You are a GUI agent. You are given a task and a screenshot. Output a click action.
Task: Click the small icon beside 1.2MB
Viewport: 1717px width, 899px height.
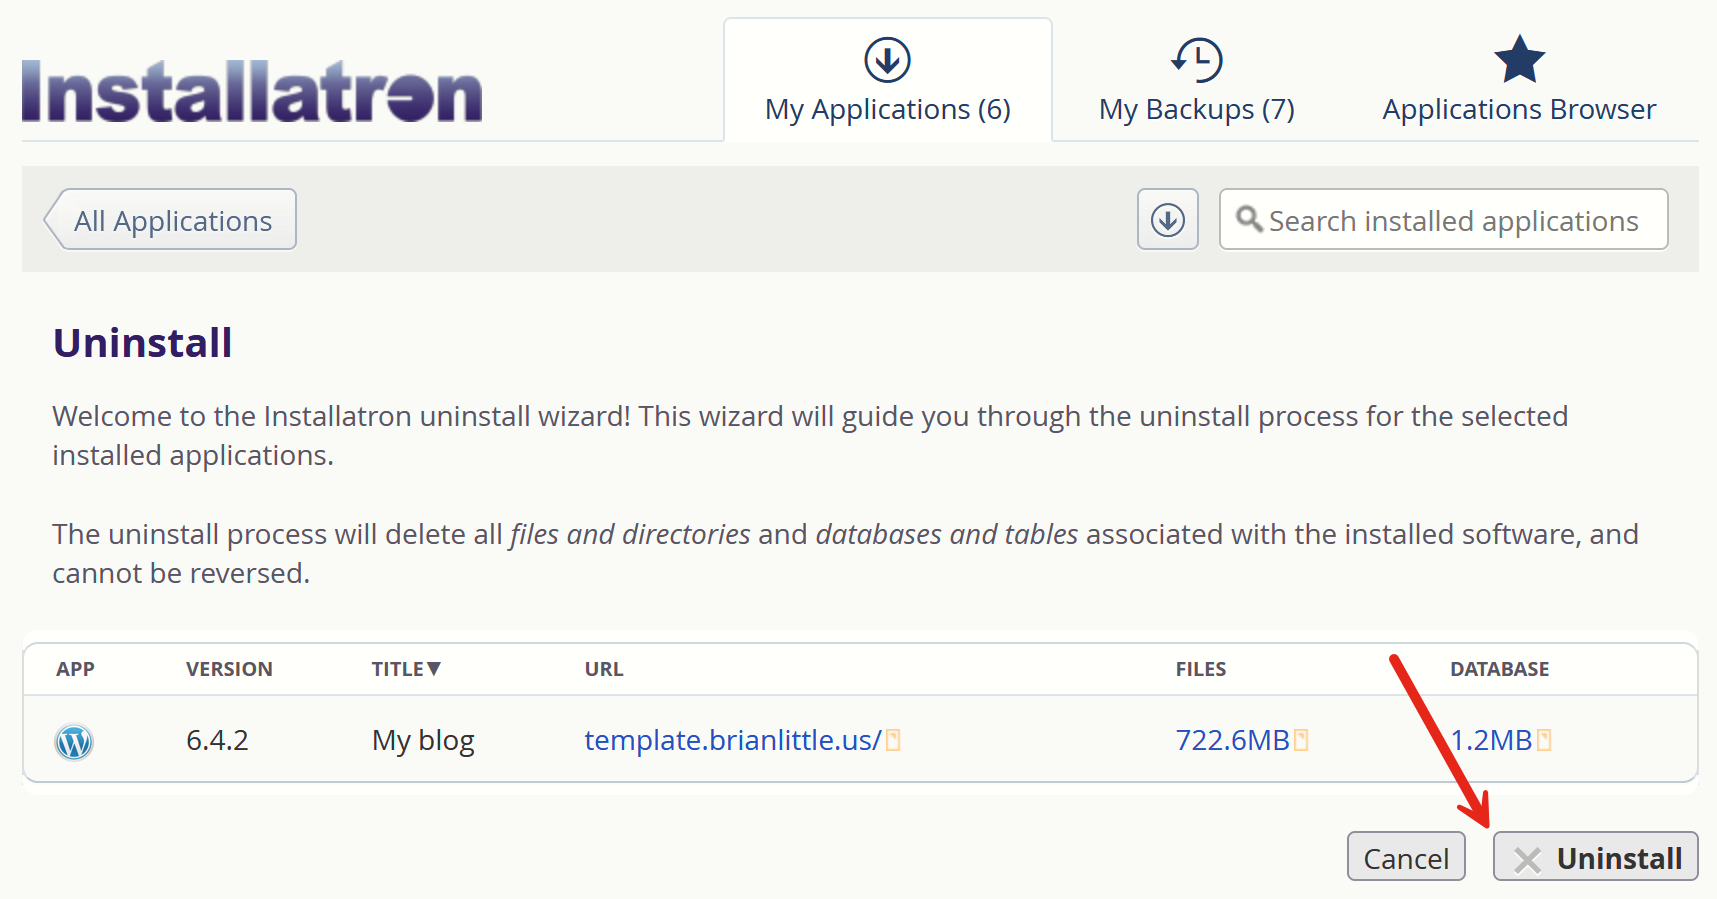[1544, 740]
